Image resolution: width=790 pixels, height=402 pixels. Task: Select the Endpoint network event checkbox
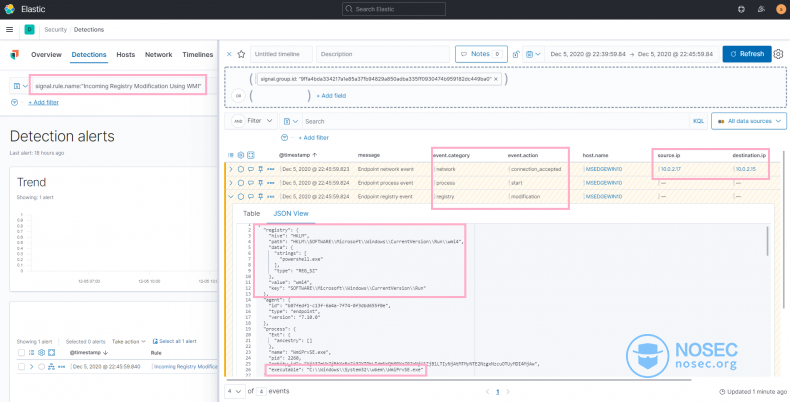coord(241,169)
